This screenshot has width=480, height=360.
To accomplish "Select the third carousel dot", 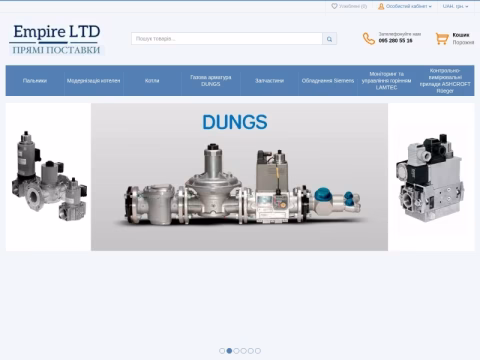I will point(236,351).
